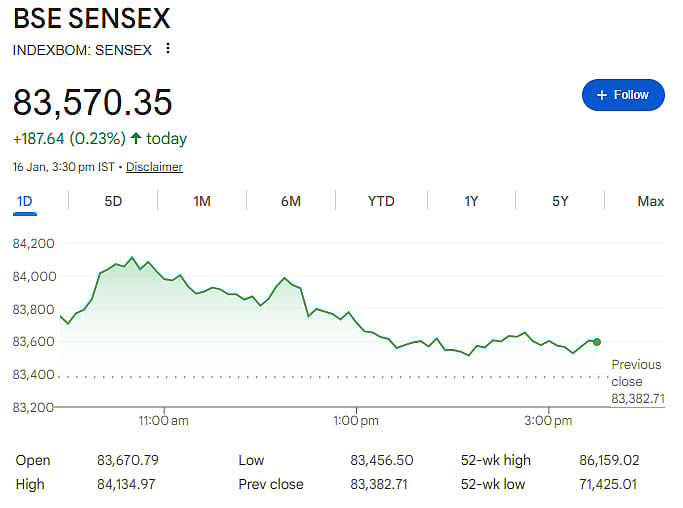This screenshot has width=683, height=508.
Task: Switch to the 5D time range
Action: click(x=113, y=201)
